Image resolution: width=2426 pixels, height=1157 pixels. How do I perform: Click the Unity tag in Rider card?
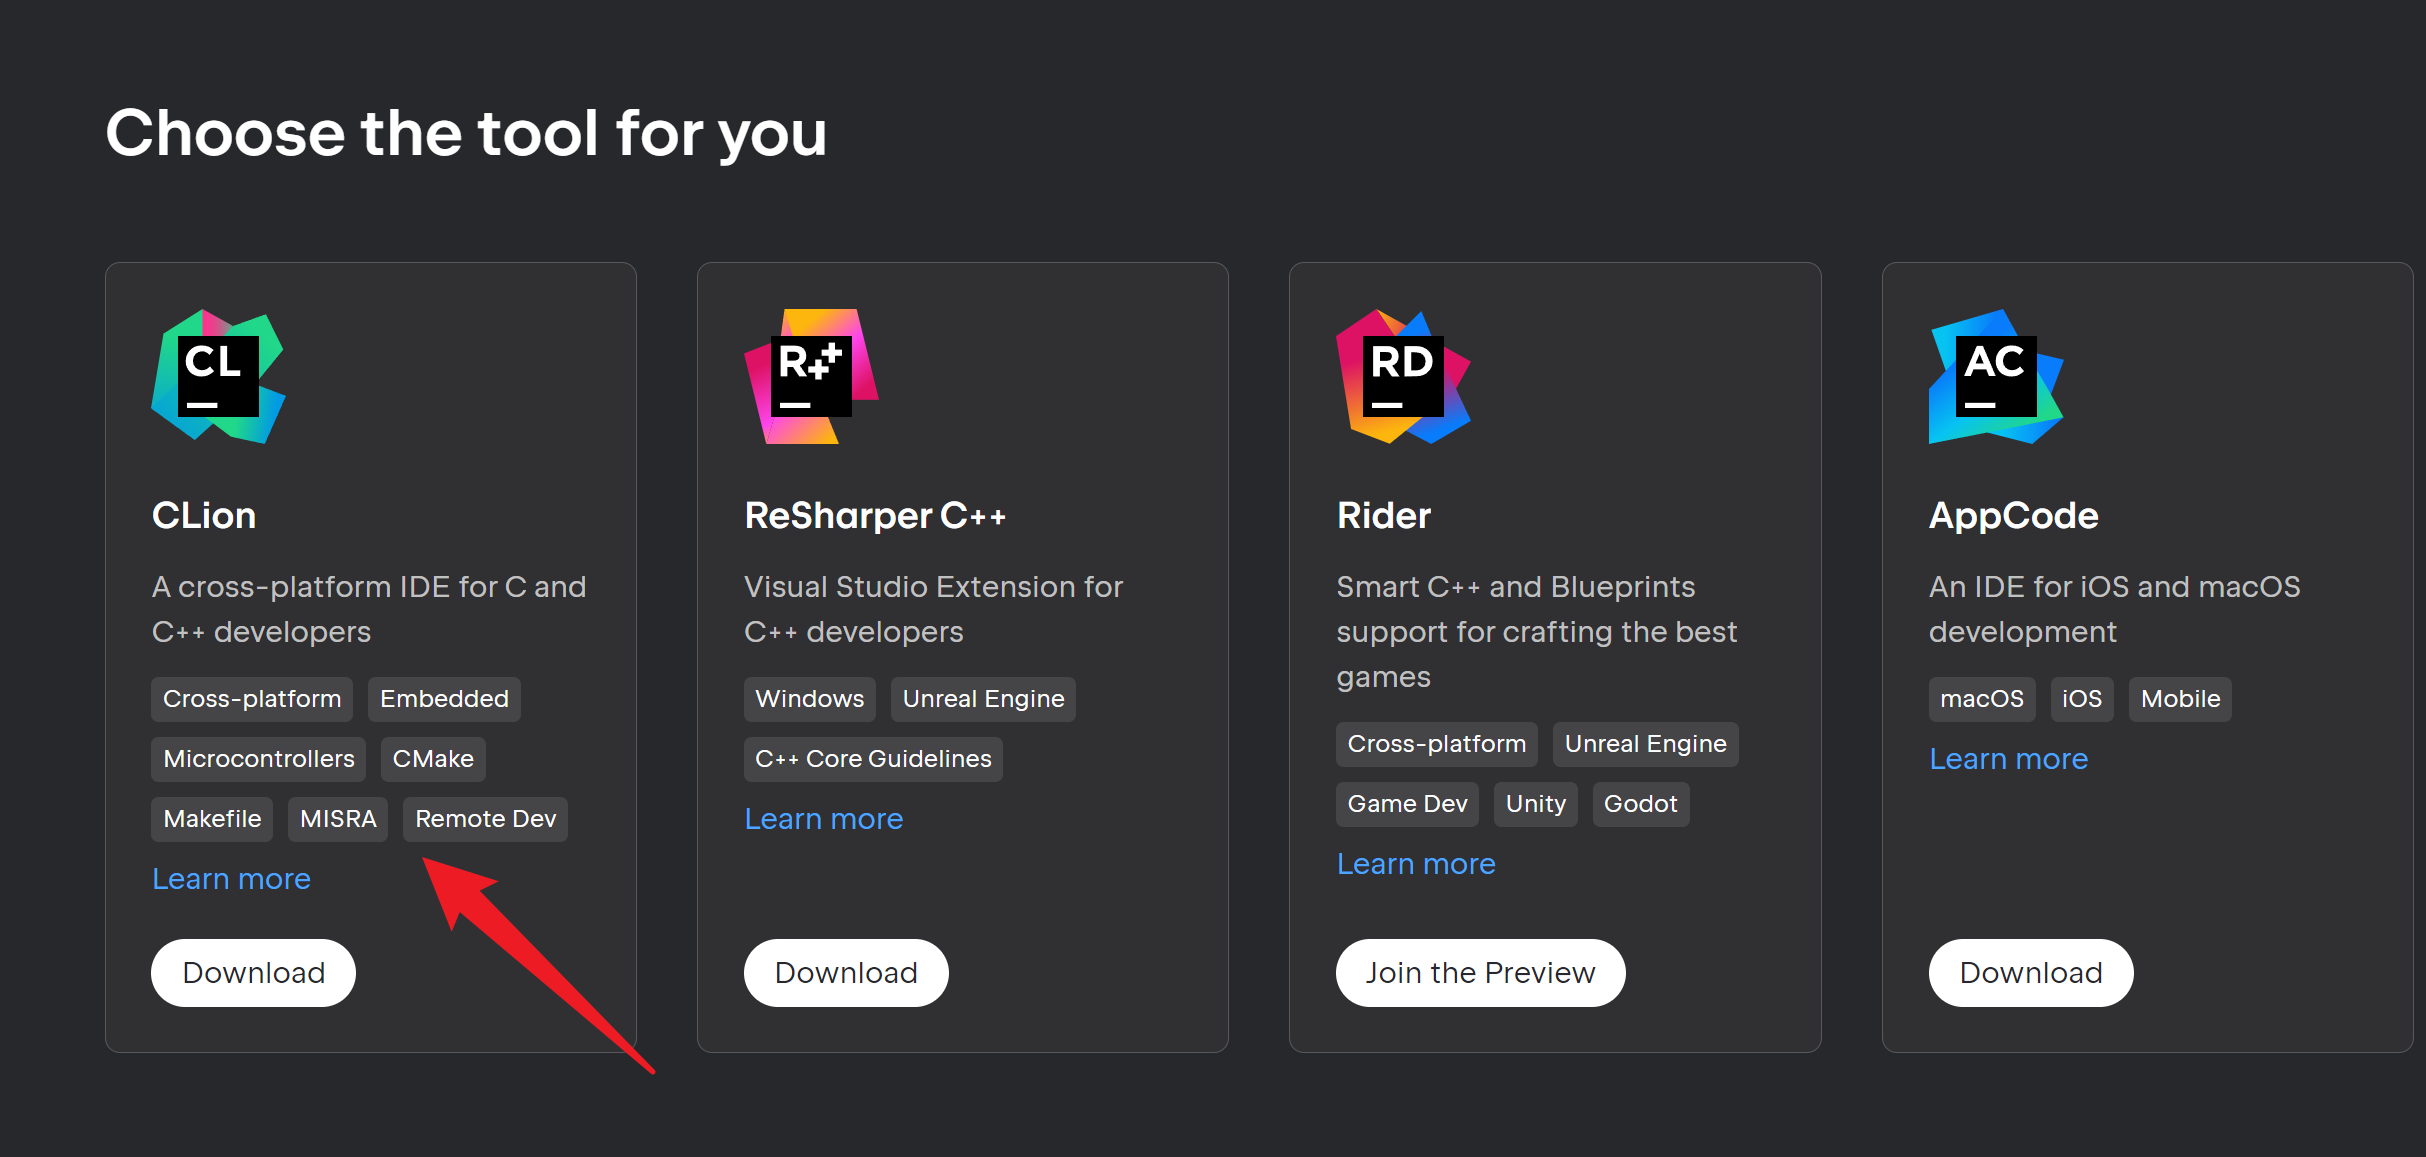[x=1535, y=804]
